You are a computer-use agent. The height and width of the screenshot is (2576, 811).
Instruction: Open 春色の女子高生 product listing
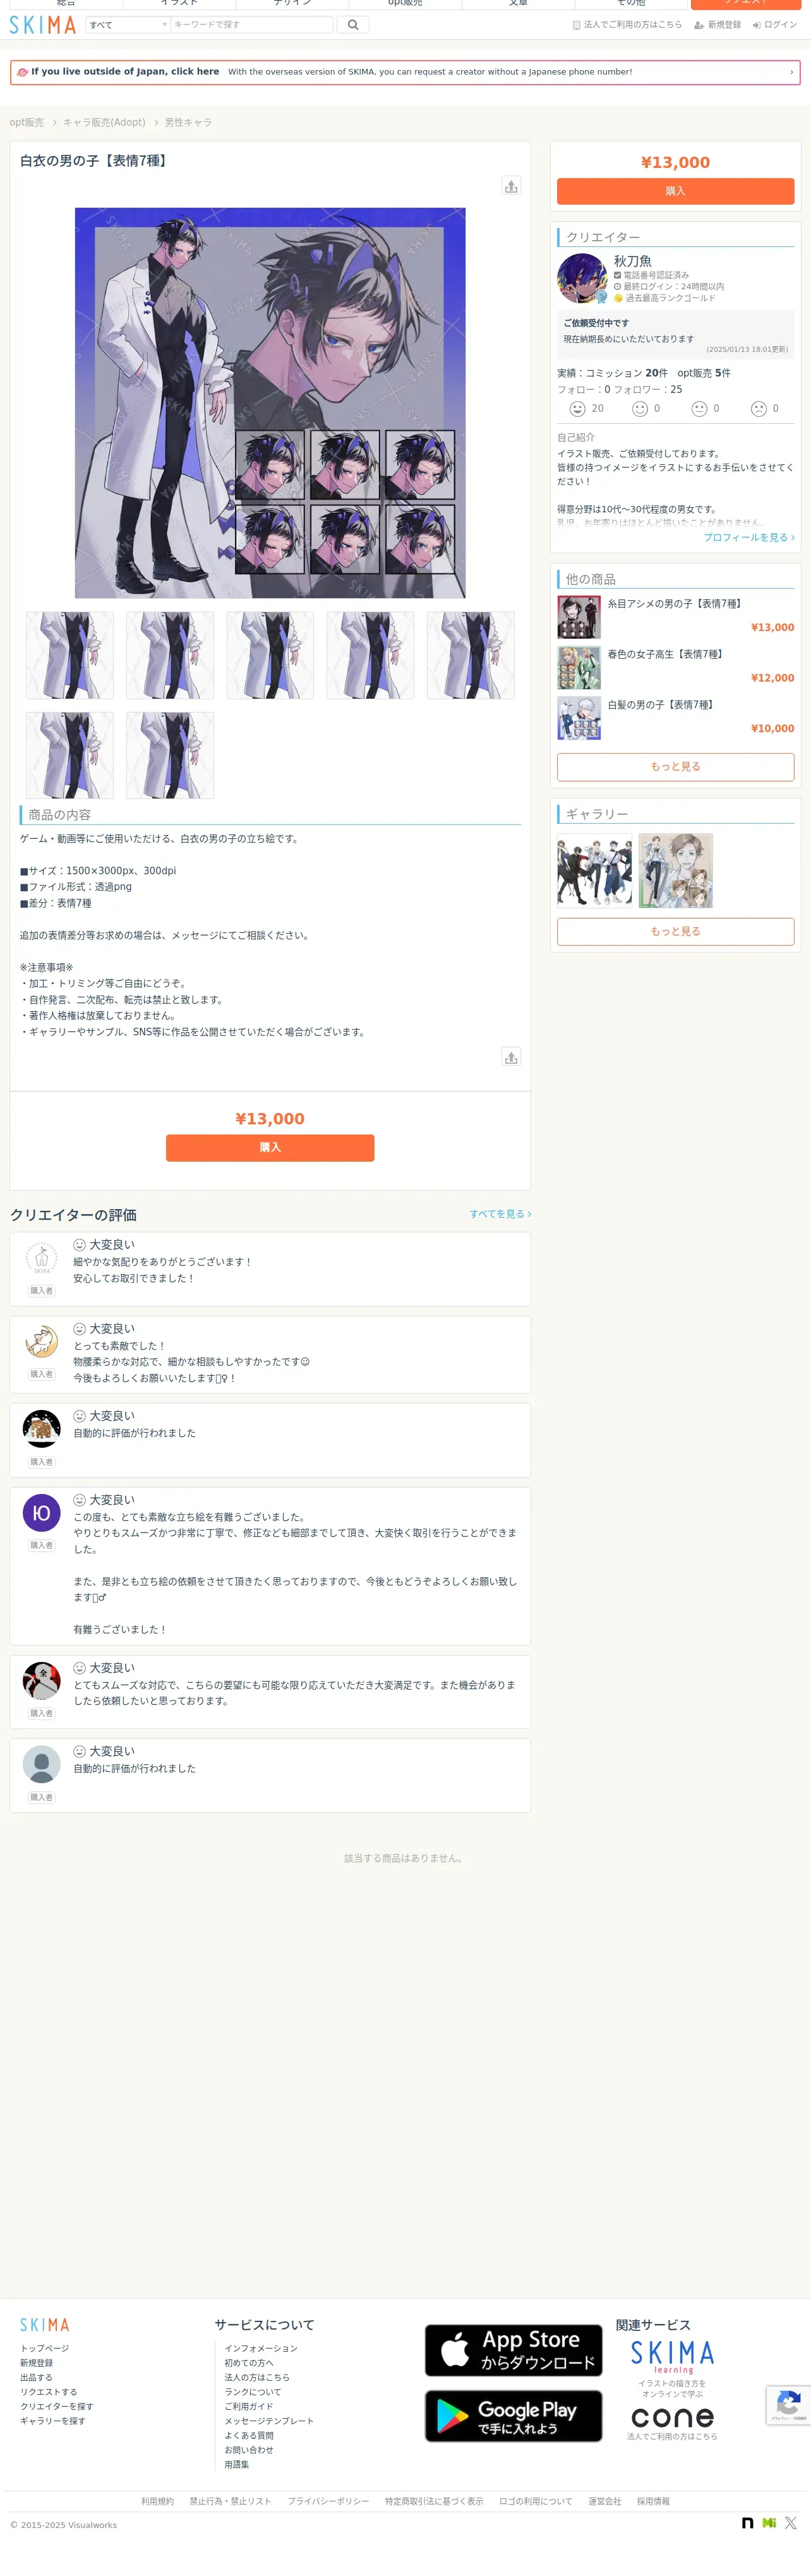point(676,667)
